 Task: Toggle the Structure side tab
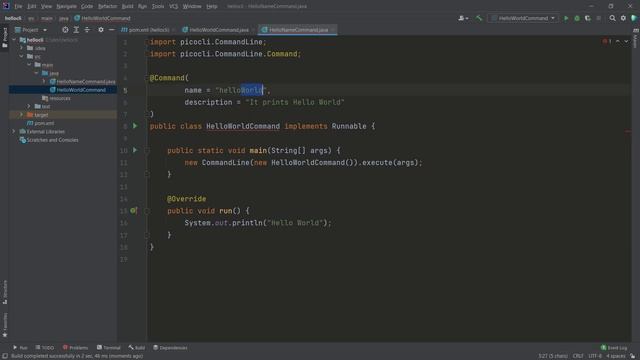point(5,292)
